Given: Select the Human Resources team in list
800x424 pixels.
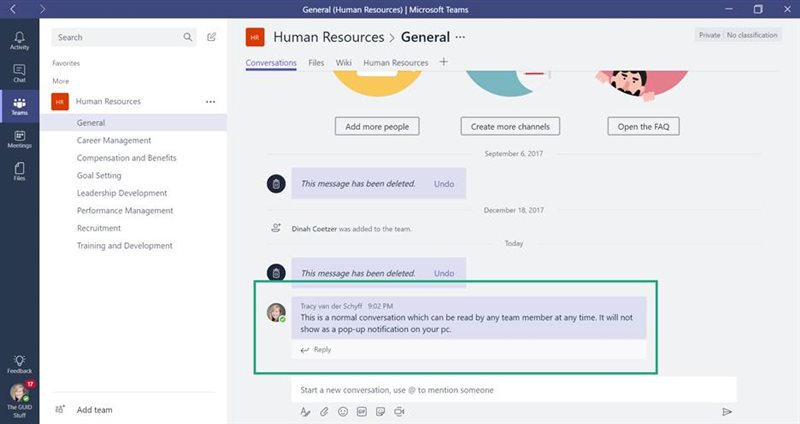Looking at the screenshot, I should (x=108, y=102).
